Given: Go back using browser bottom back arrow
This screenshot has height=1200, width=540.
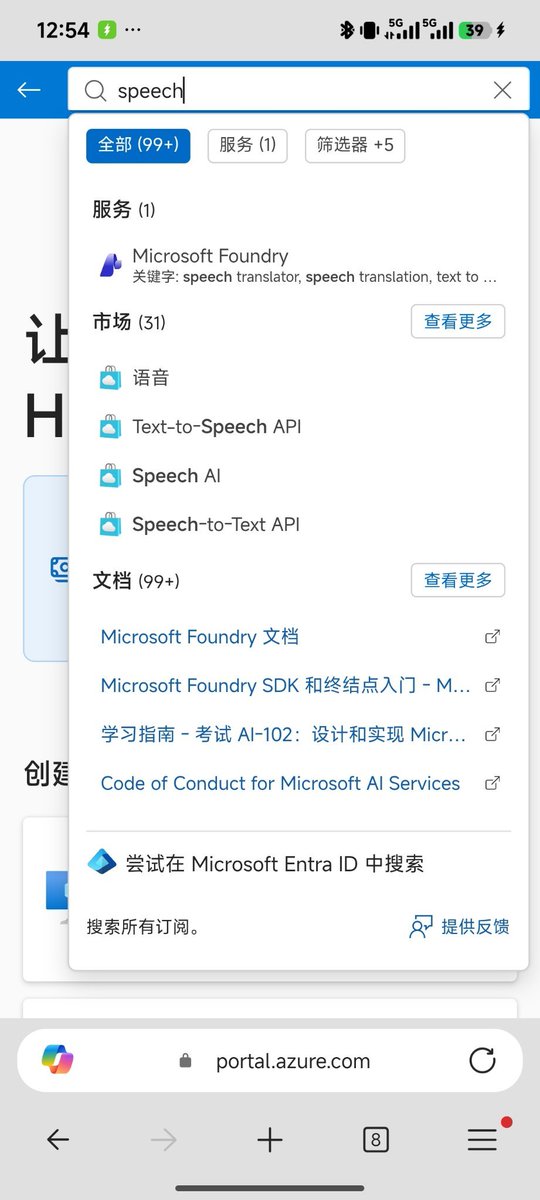Looking at the screenshot, I should coord(58,1139).
